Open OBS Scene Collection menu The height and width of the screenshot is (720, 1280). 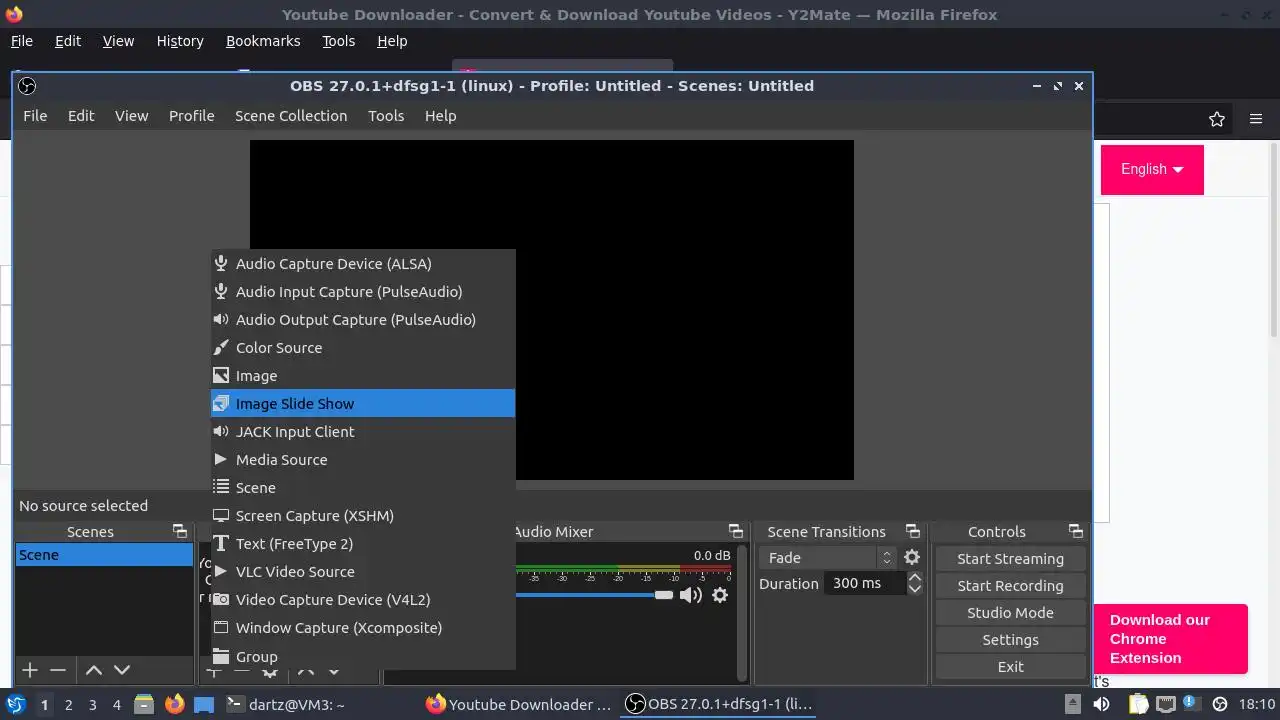[x=291, y=116]
